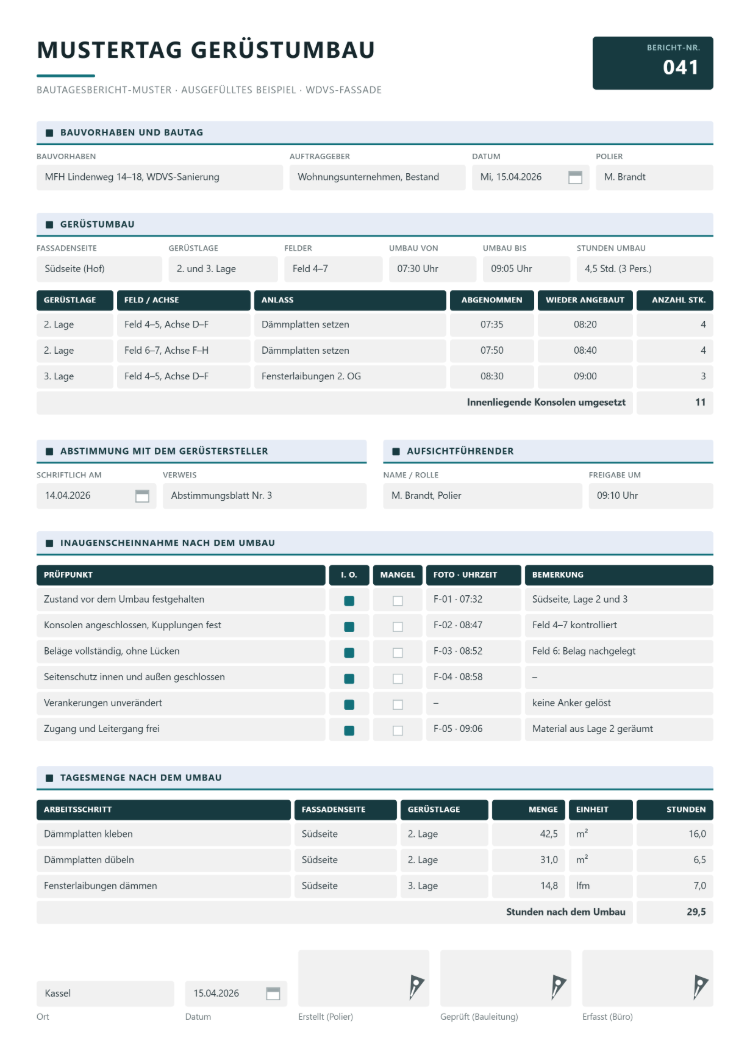The height and width of the screenshot is (1060, 750).
Task: Click the Auftraggeber field Wohnungsunternehmen, Bestand
Action: (377, 177)
